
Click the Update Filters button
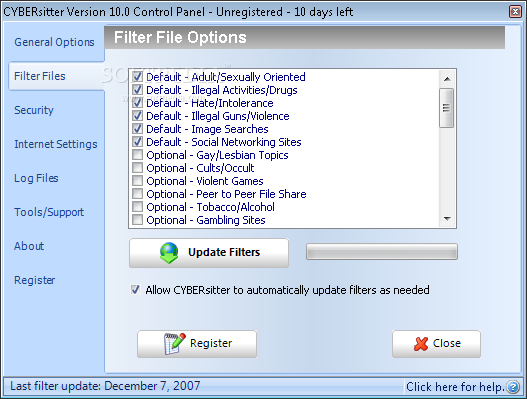click(209, 253)
